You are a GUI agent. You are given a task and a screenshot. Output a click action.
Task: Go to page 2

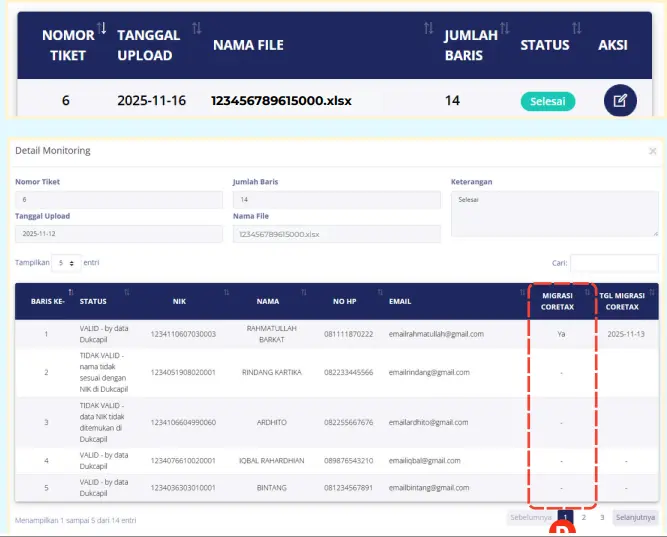click(584, 517)
